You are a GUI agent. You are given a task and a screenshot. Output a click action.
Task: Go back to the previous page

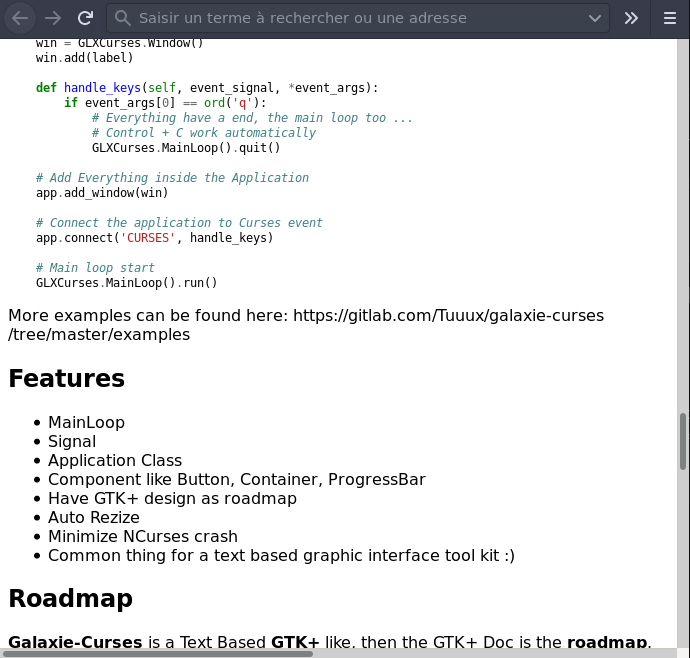point(20,18)
